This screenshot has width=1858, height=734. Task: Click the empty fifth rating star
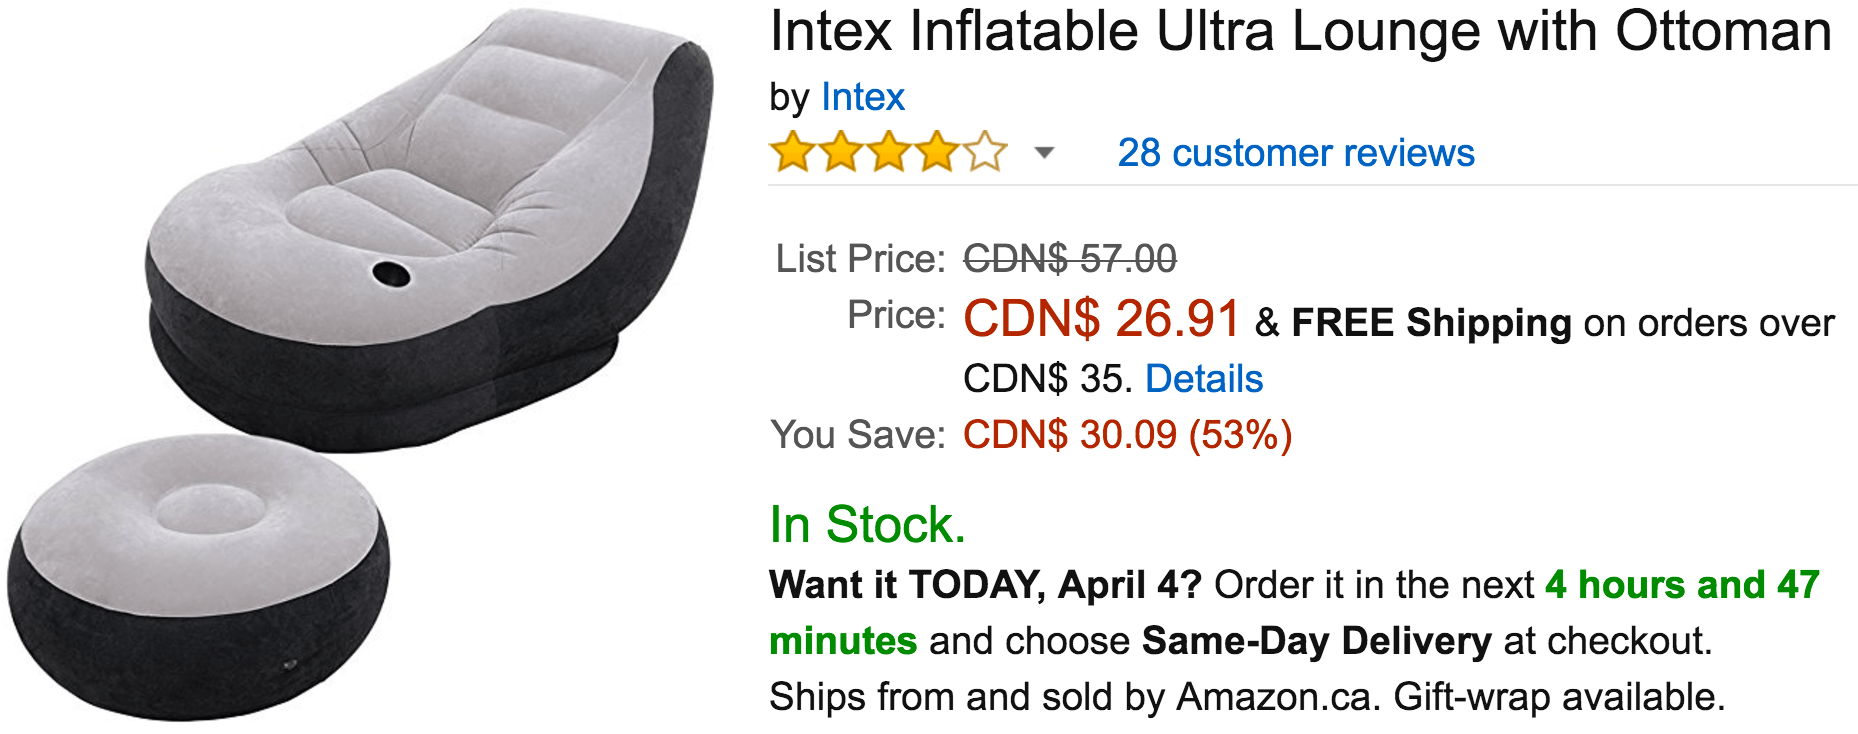985,153
